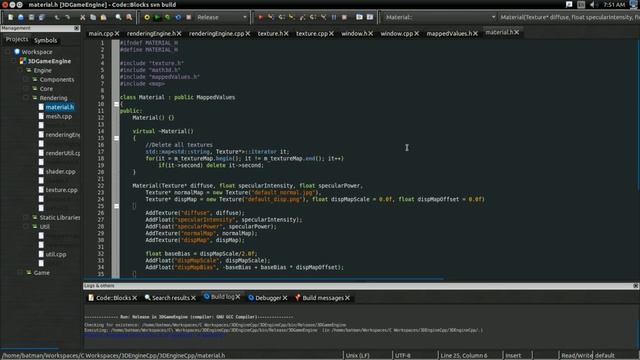Image resolution: width=640 pixels, height=360 pixels.
Task: Step to next line in debugger
Action: [x=281, y=17]
